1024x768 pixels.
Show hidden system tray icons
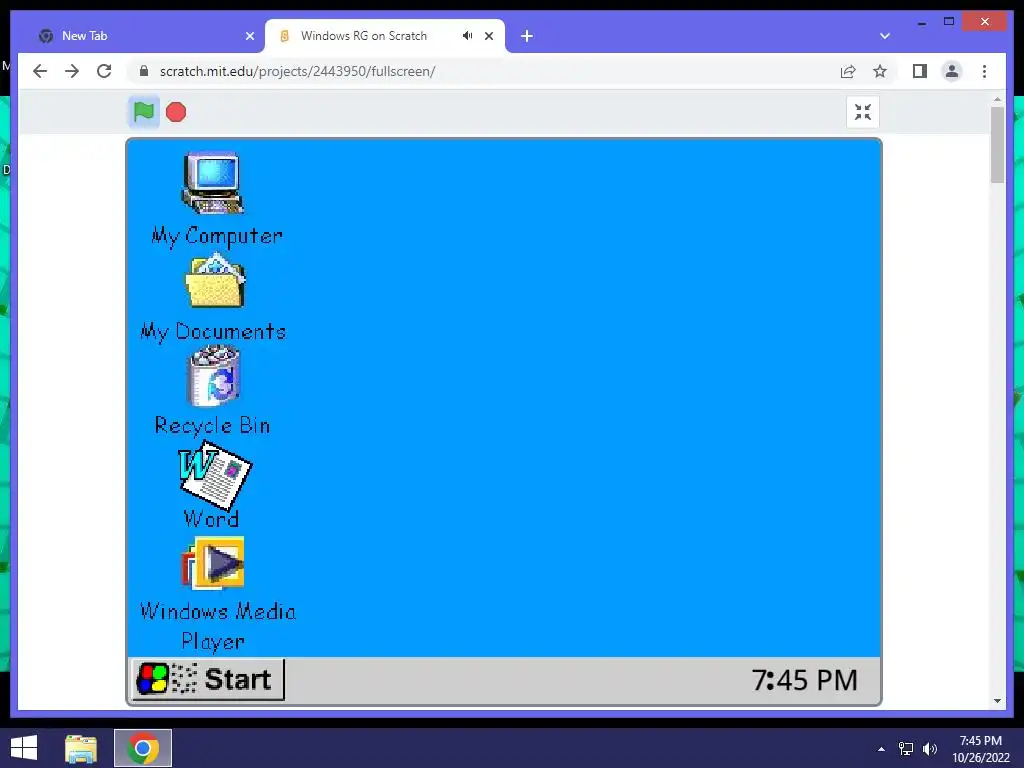881,748
